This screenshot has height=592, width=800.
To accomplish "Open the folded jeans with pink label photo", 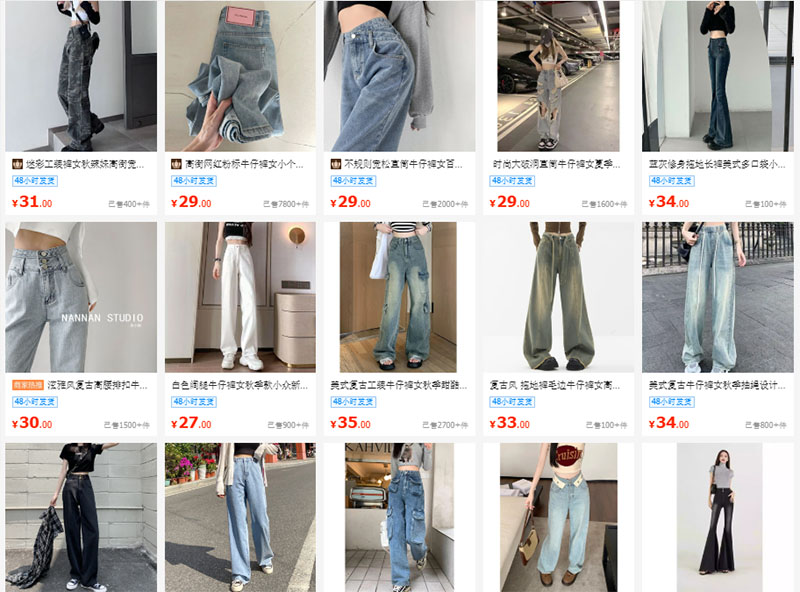I will coord(240,76).
